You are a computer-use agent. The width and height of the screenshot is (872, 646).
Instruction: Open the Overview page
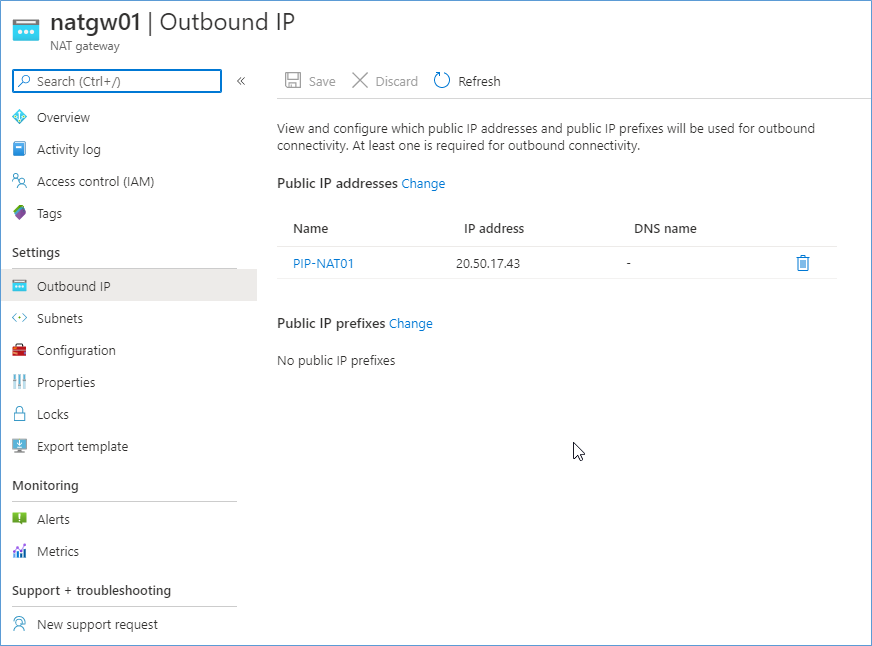tap(63, 117)
